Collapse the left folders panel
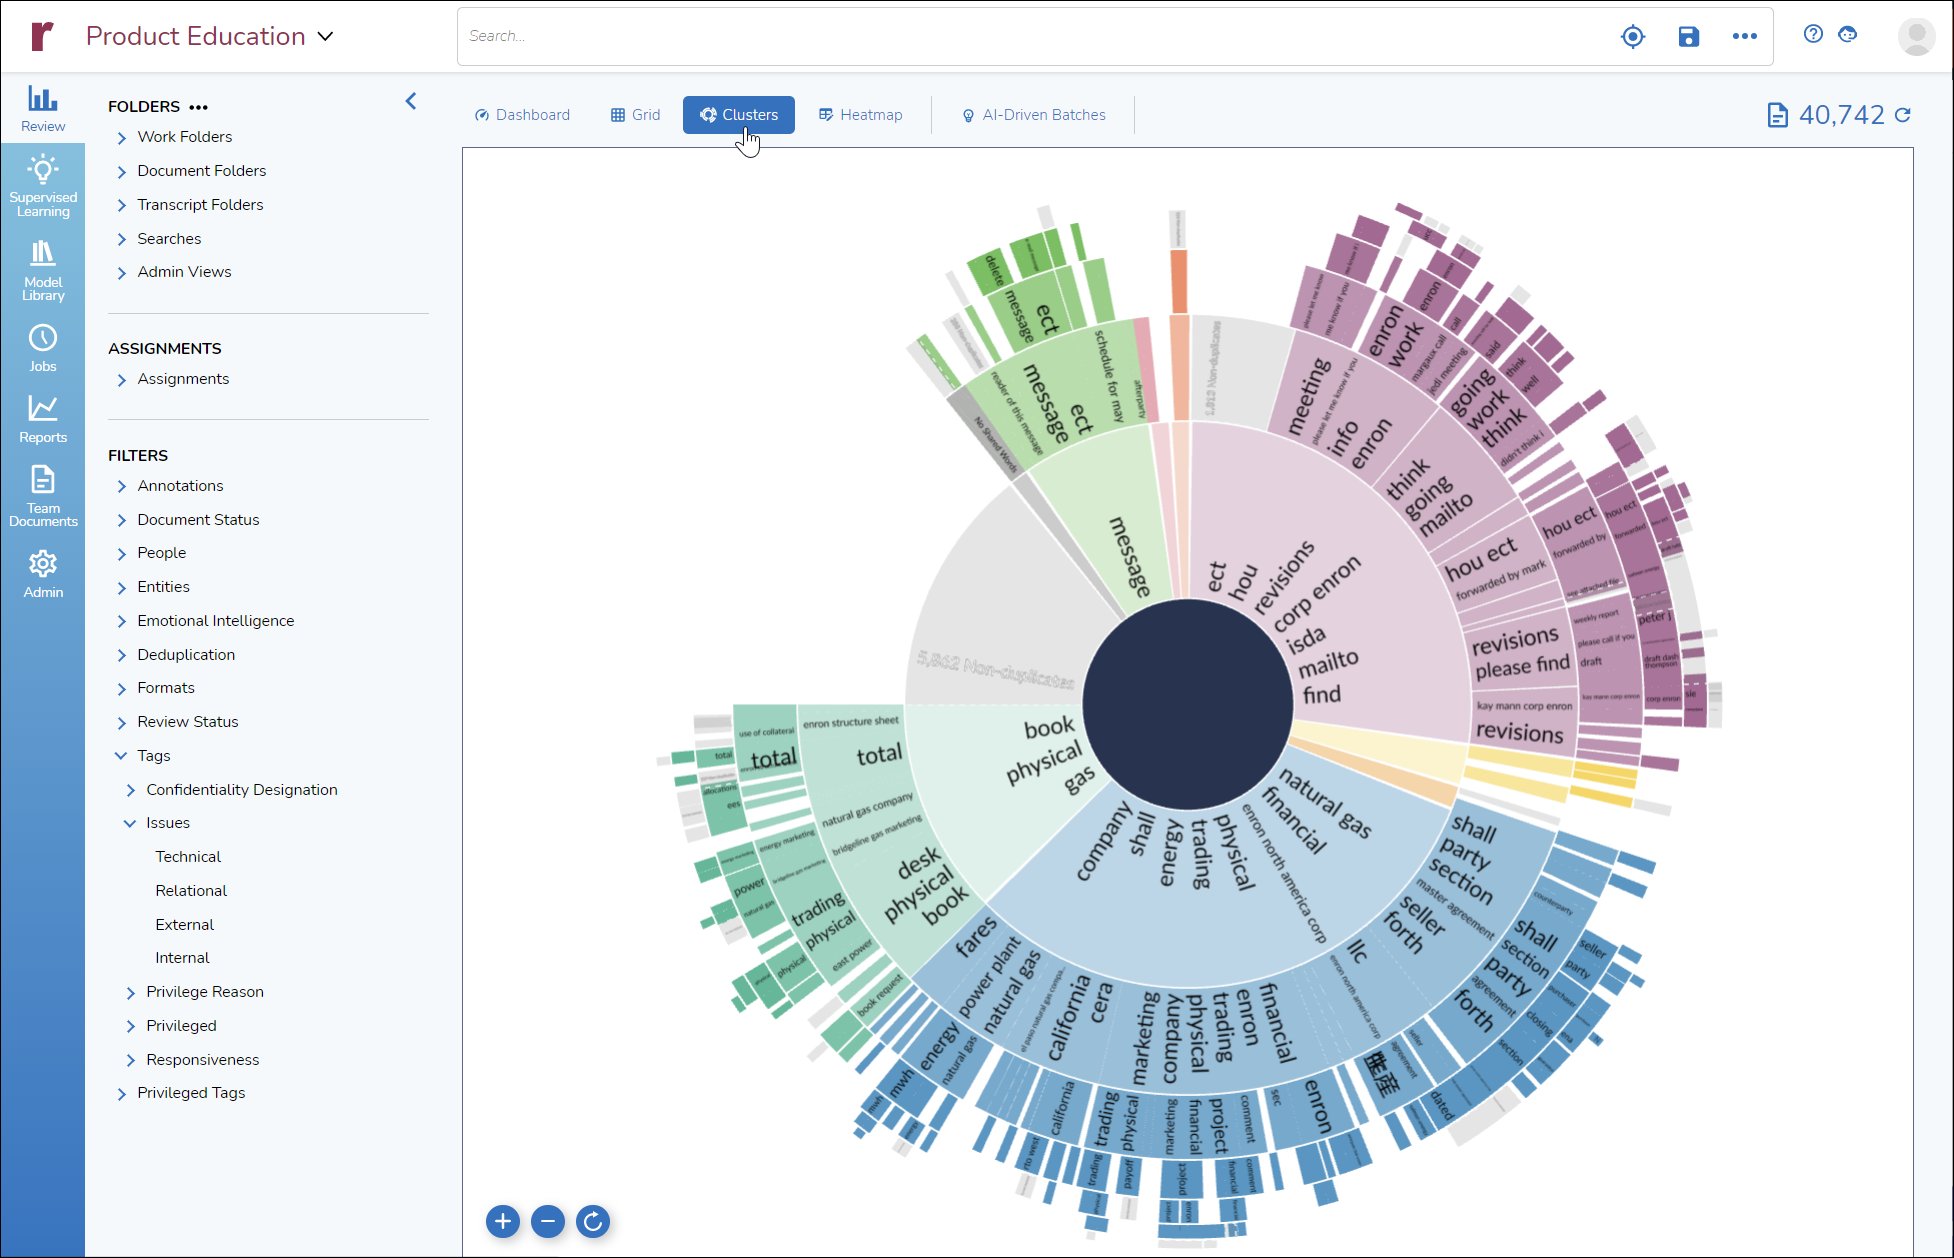Viewport: 1954px width, 1258px height. point(411,101)
